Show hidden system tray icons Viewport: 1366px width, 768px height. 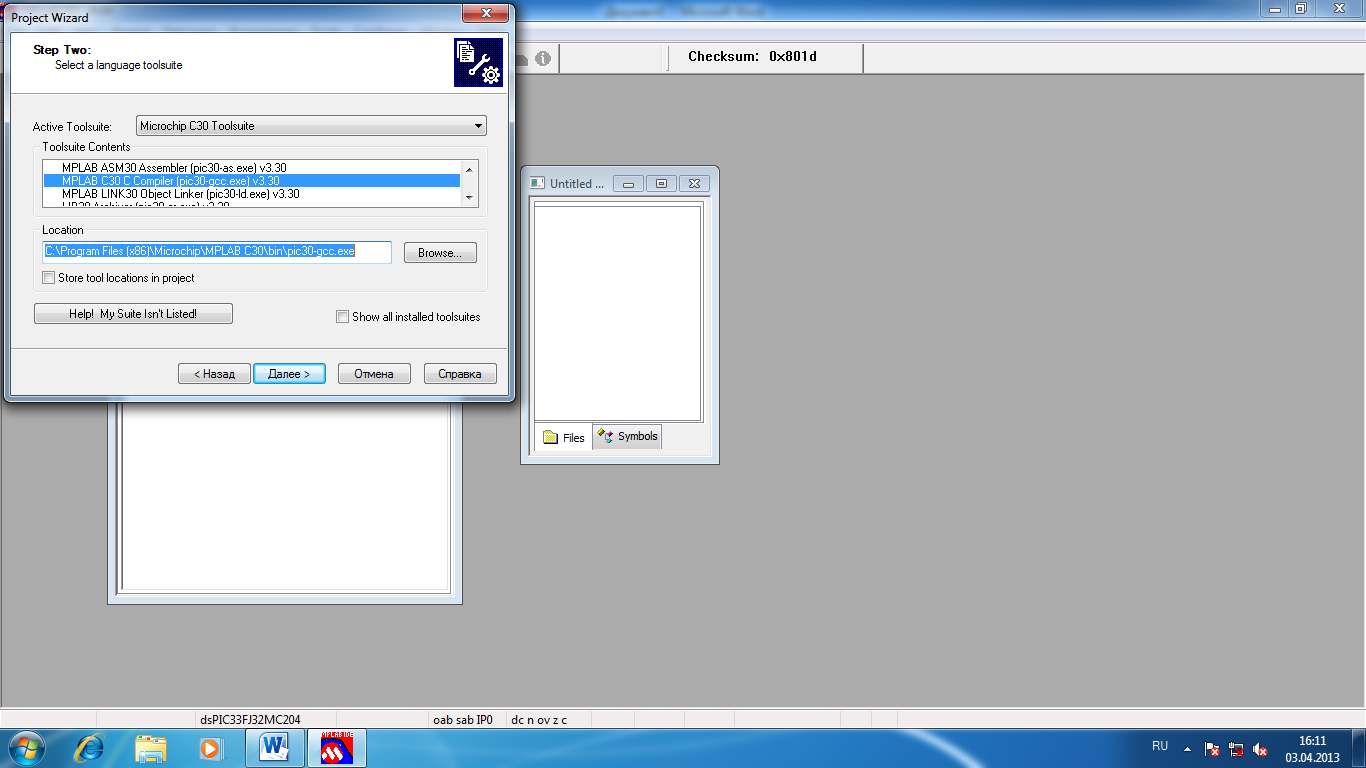point(1187,748)
